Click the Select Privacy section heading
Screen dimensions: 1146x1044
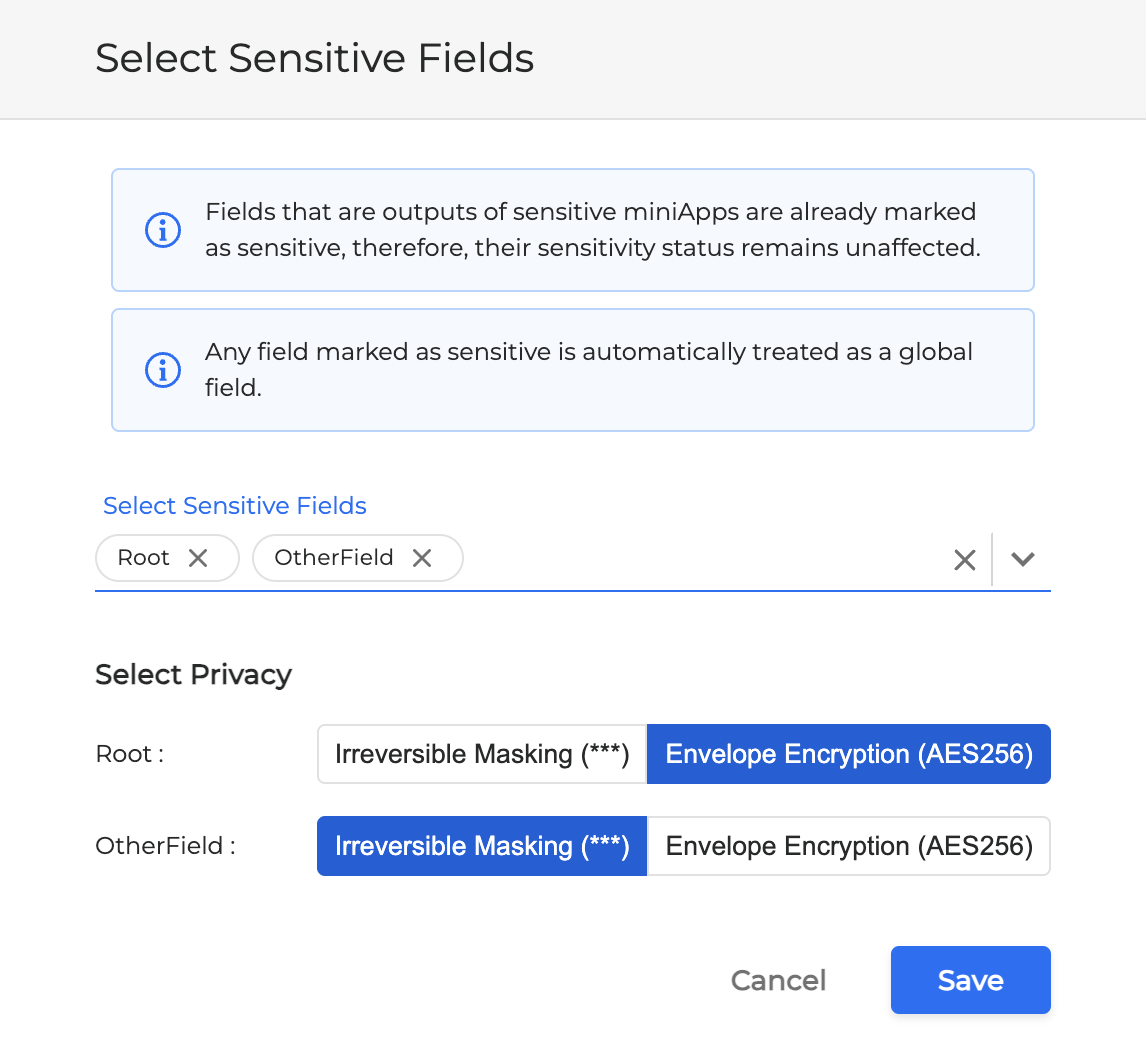click(192, 675)
